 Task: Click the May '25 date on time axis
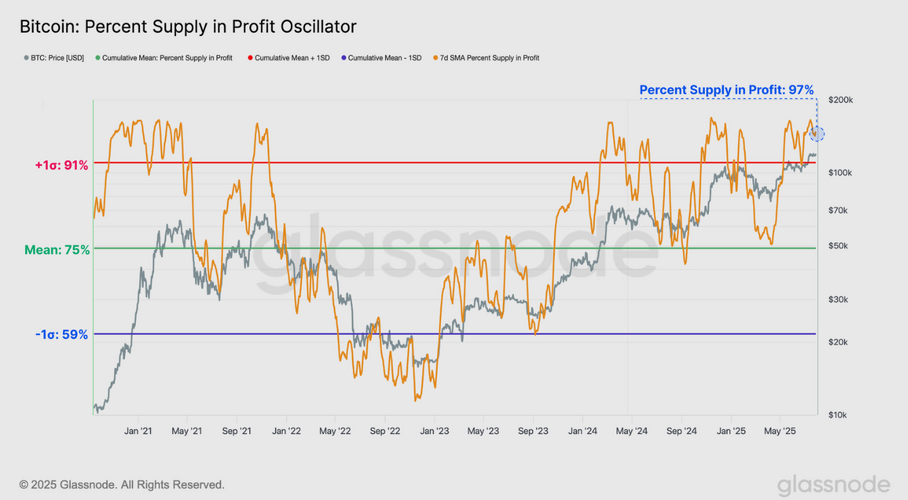780,431
